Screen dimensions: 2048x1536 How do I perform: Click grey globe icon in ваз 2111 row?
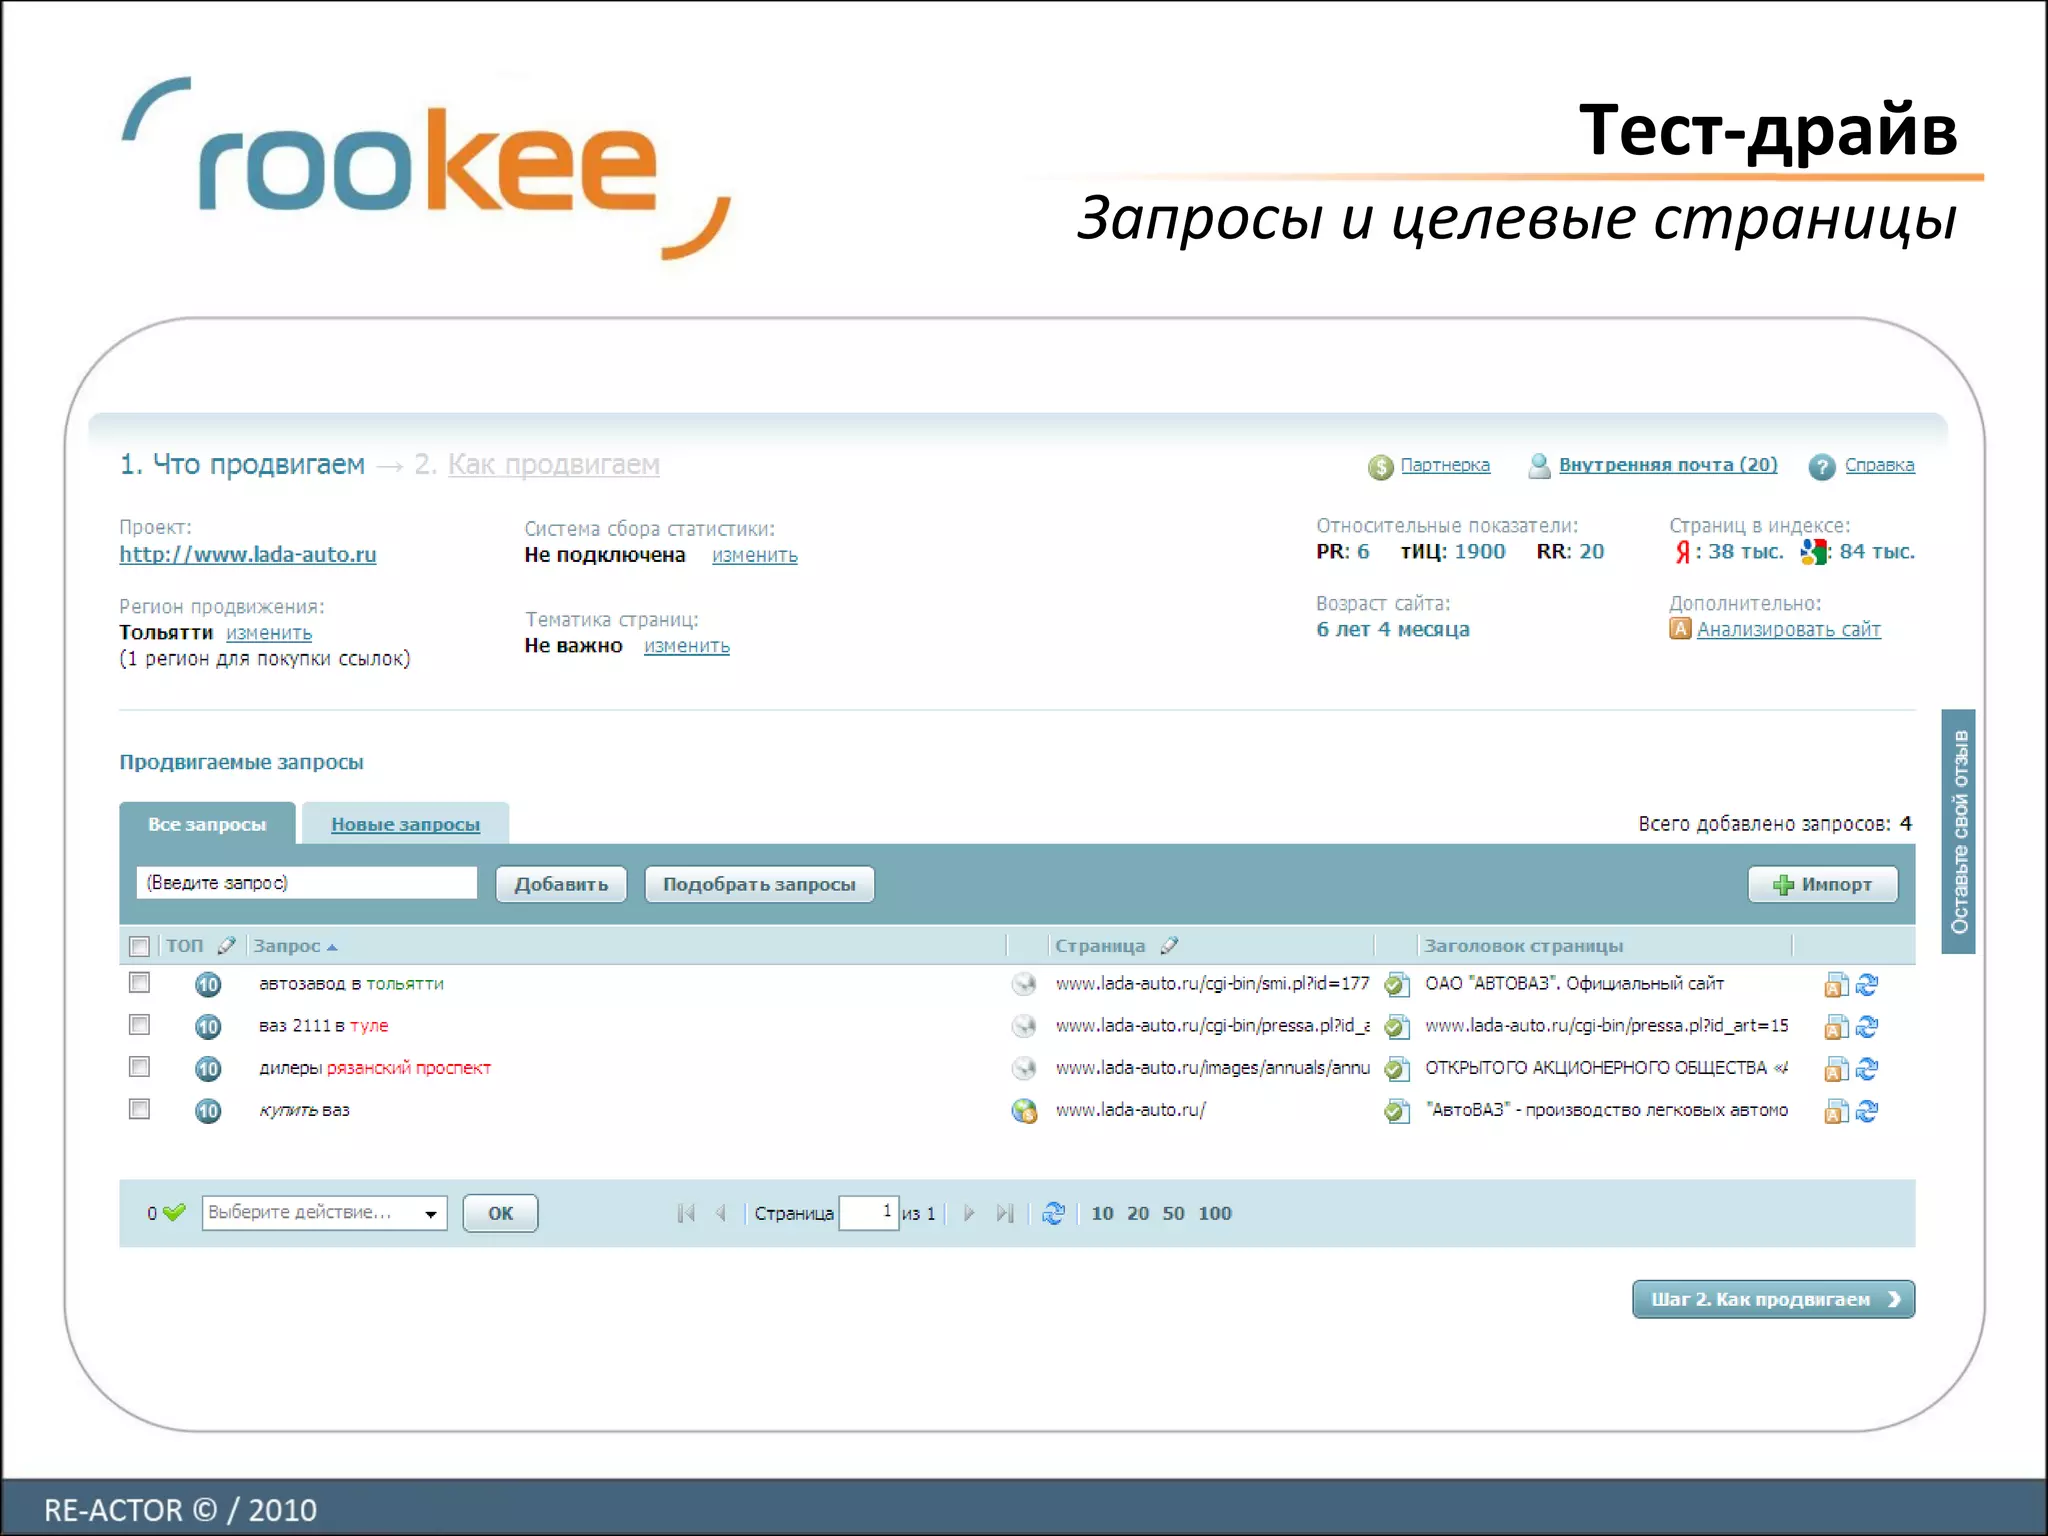[x=1024, y=1027]
